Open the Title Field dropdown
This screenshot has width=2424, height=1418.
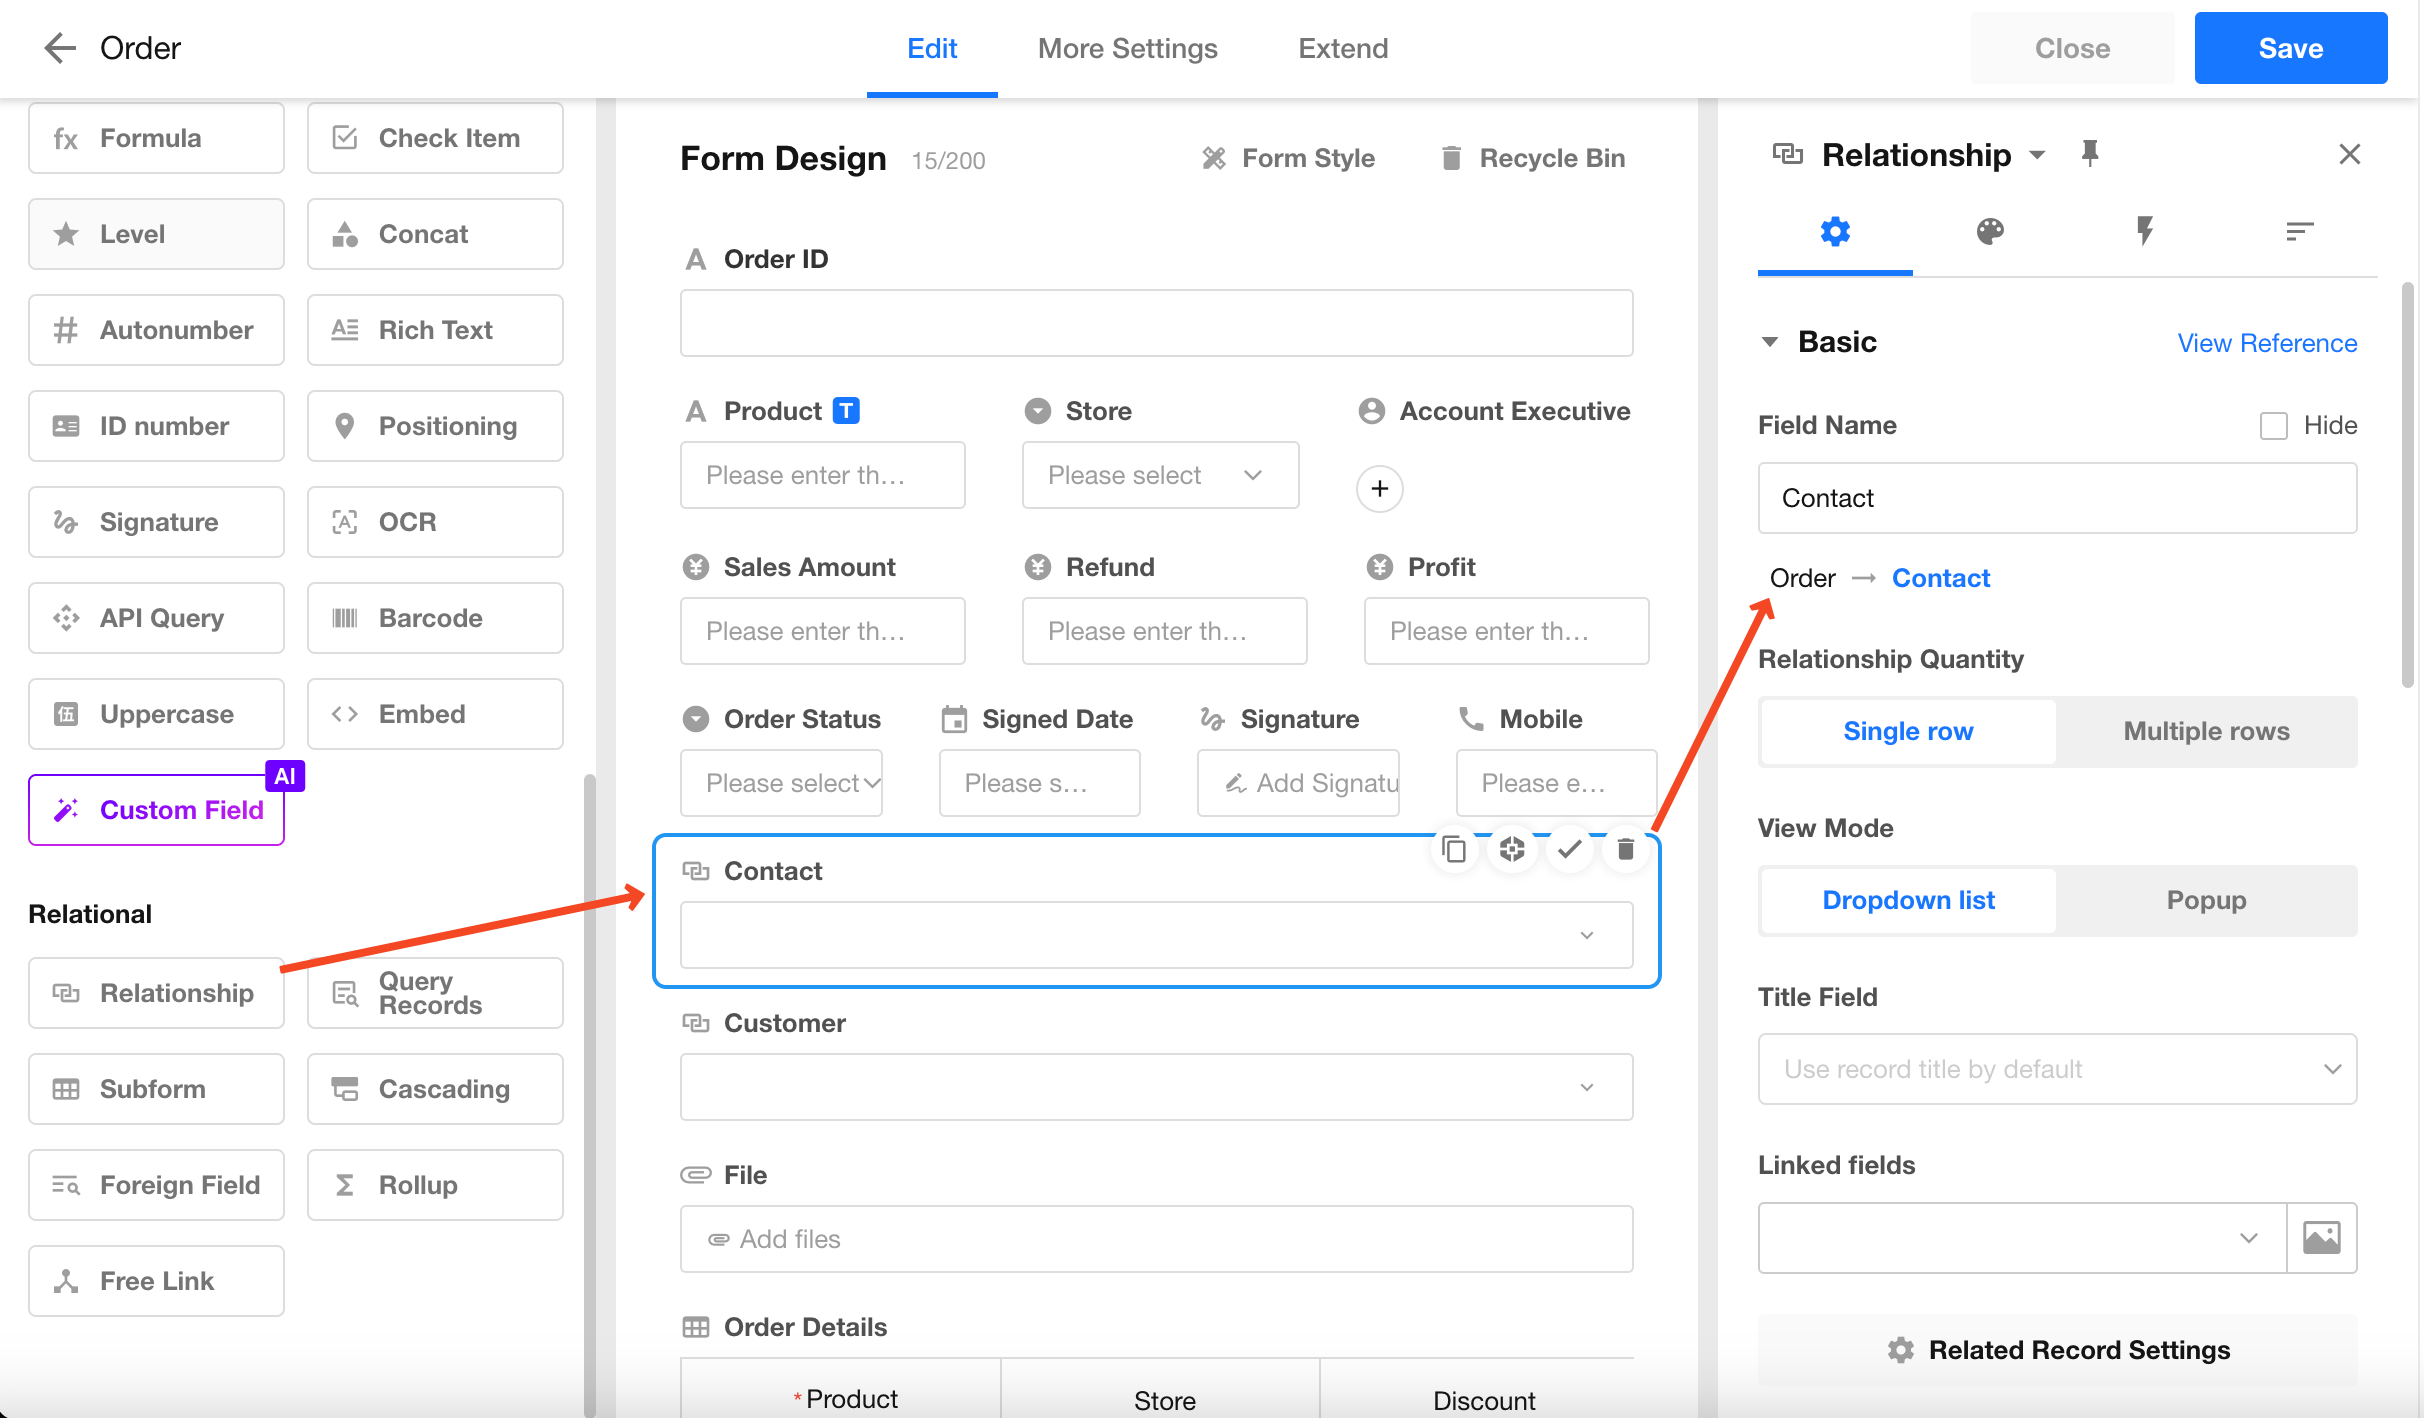pyautogui.click(x=2057, y=1069)
